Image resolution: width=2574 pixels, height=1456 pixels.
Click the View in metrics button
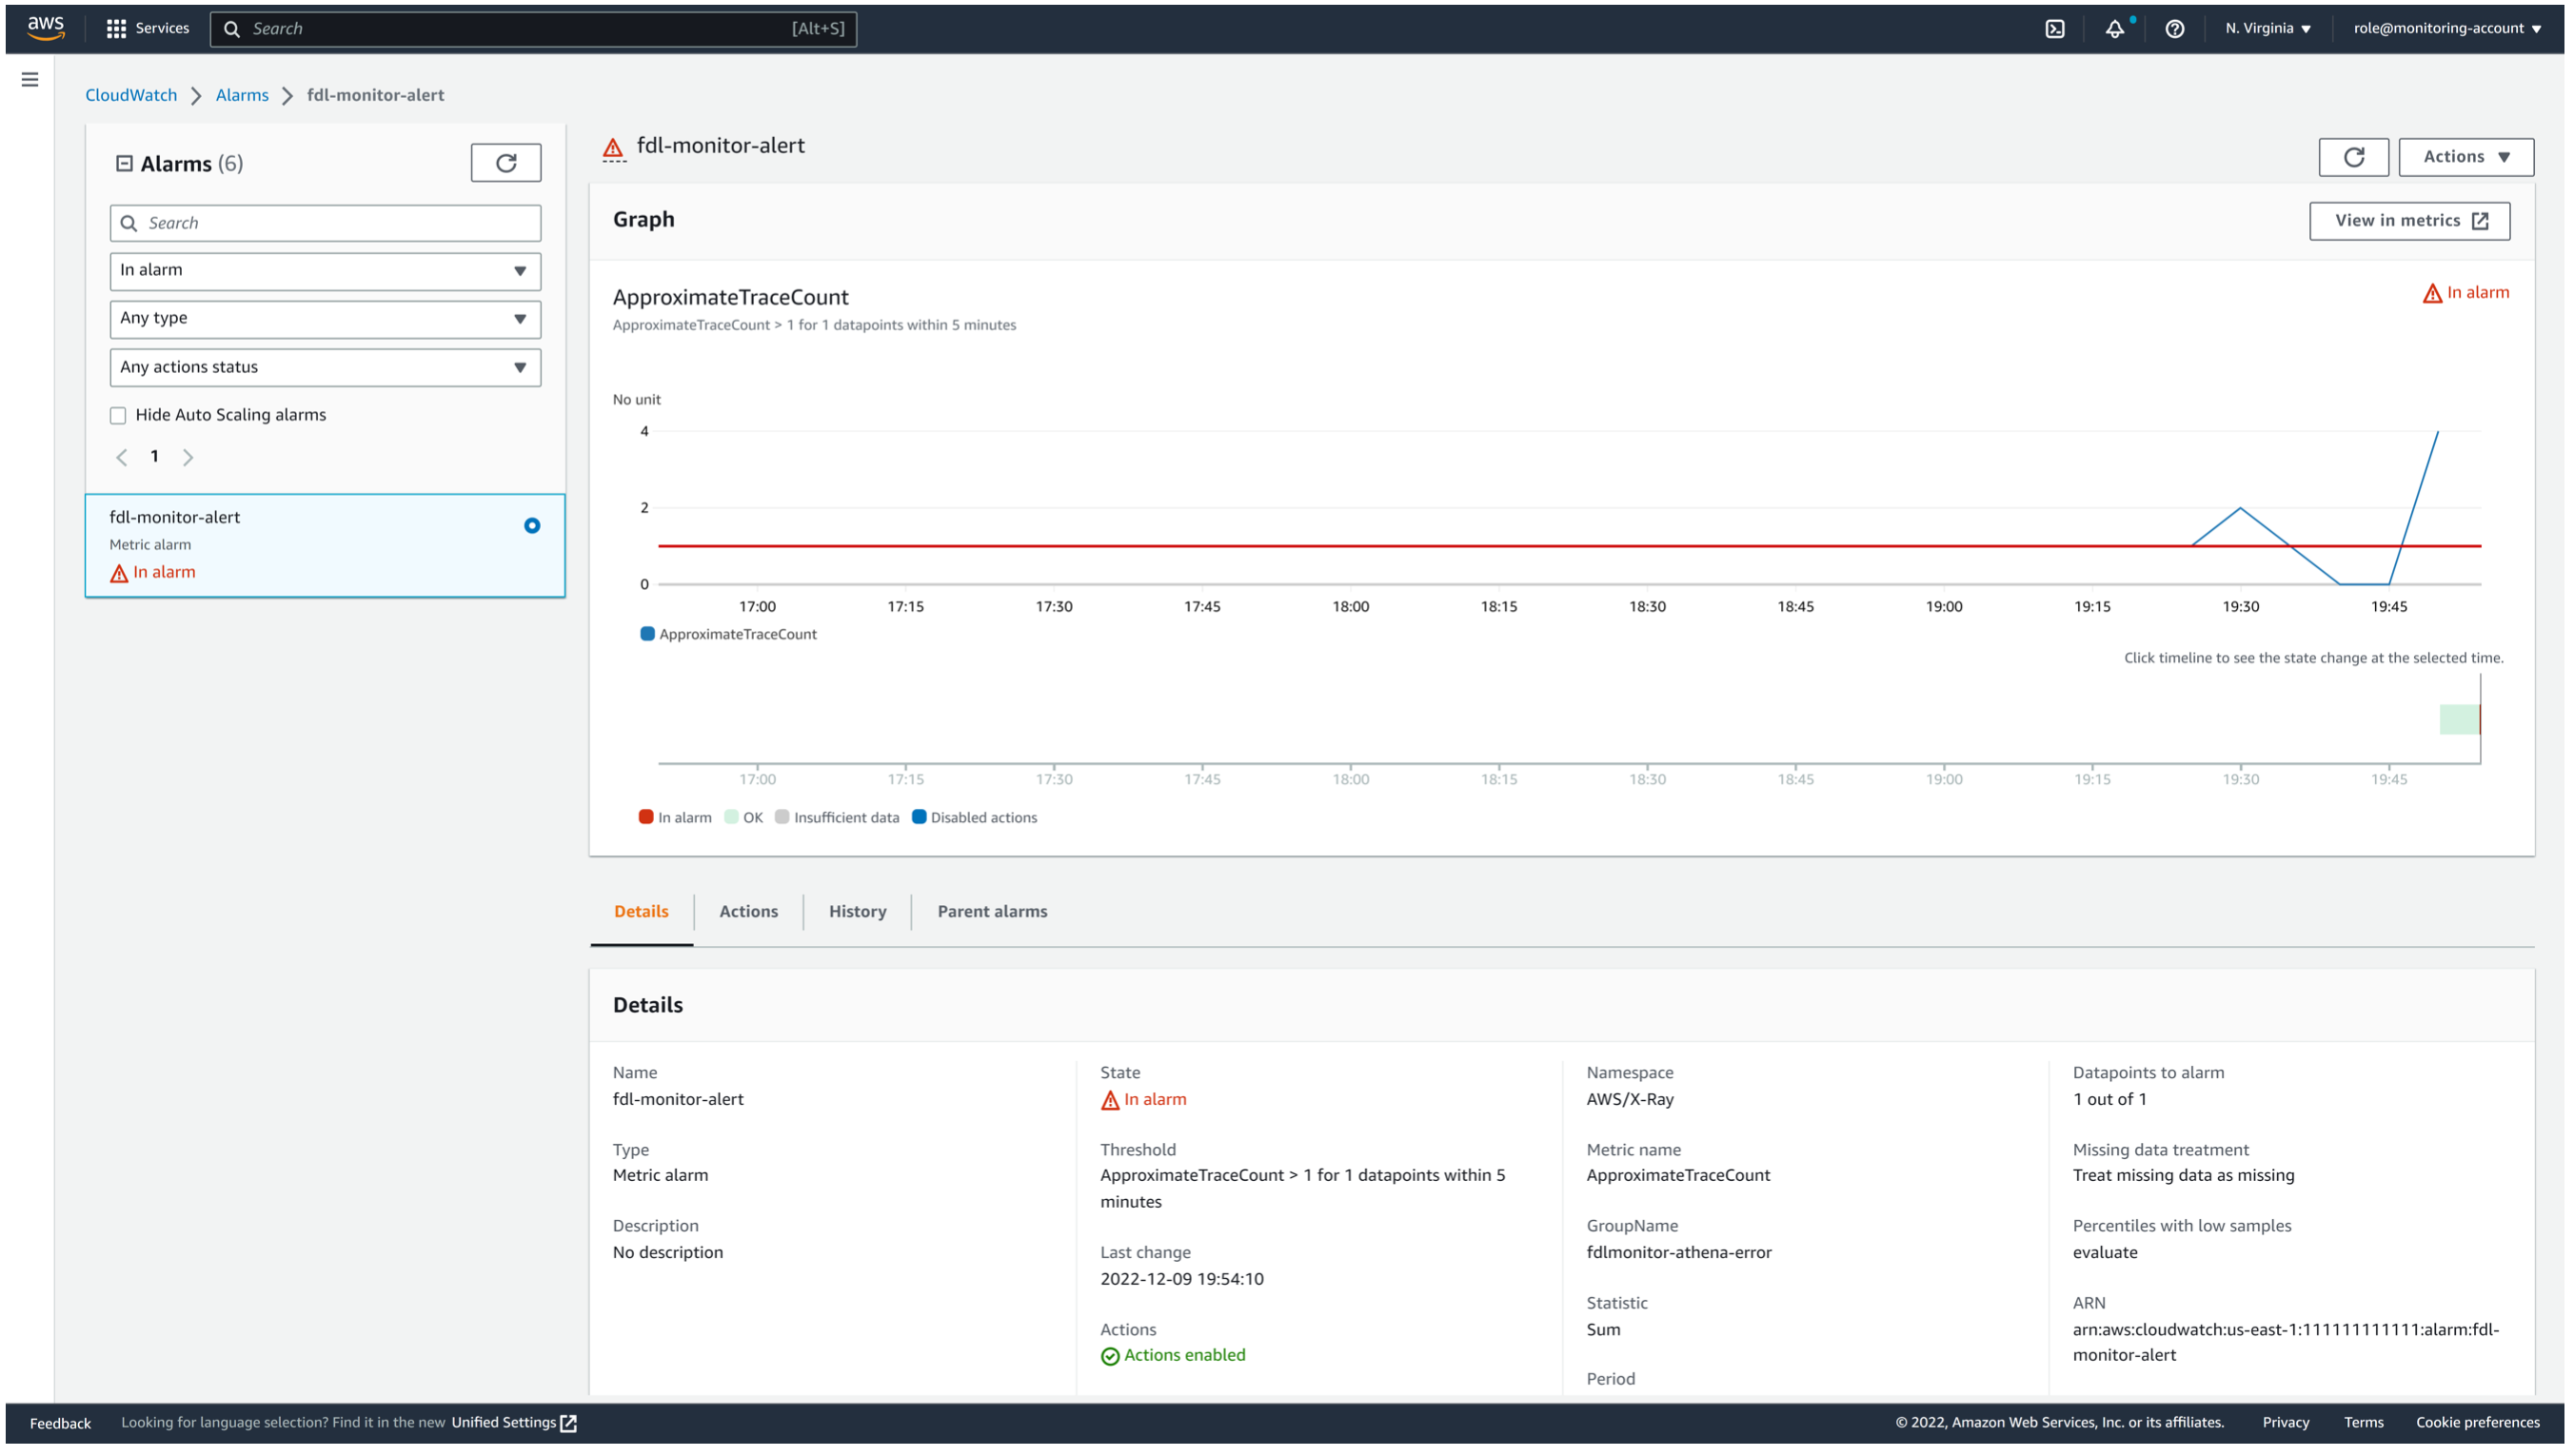tap(2409, 220)
